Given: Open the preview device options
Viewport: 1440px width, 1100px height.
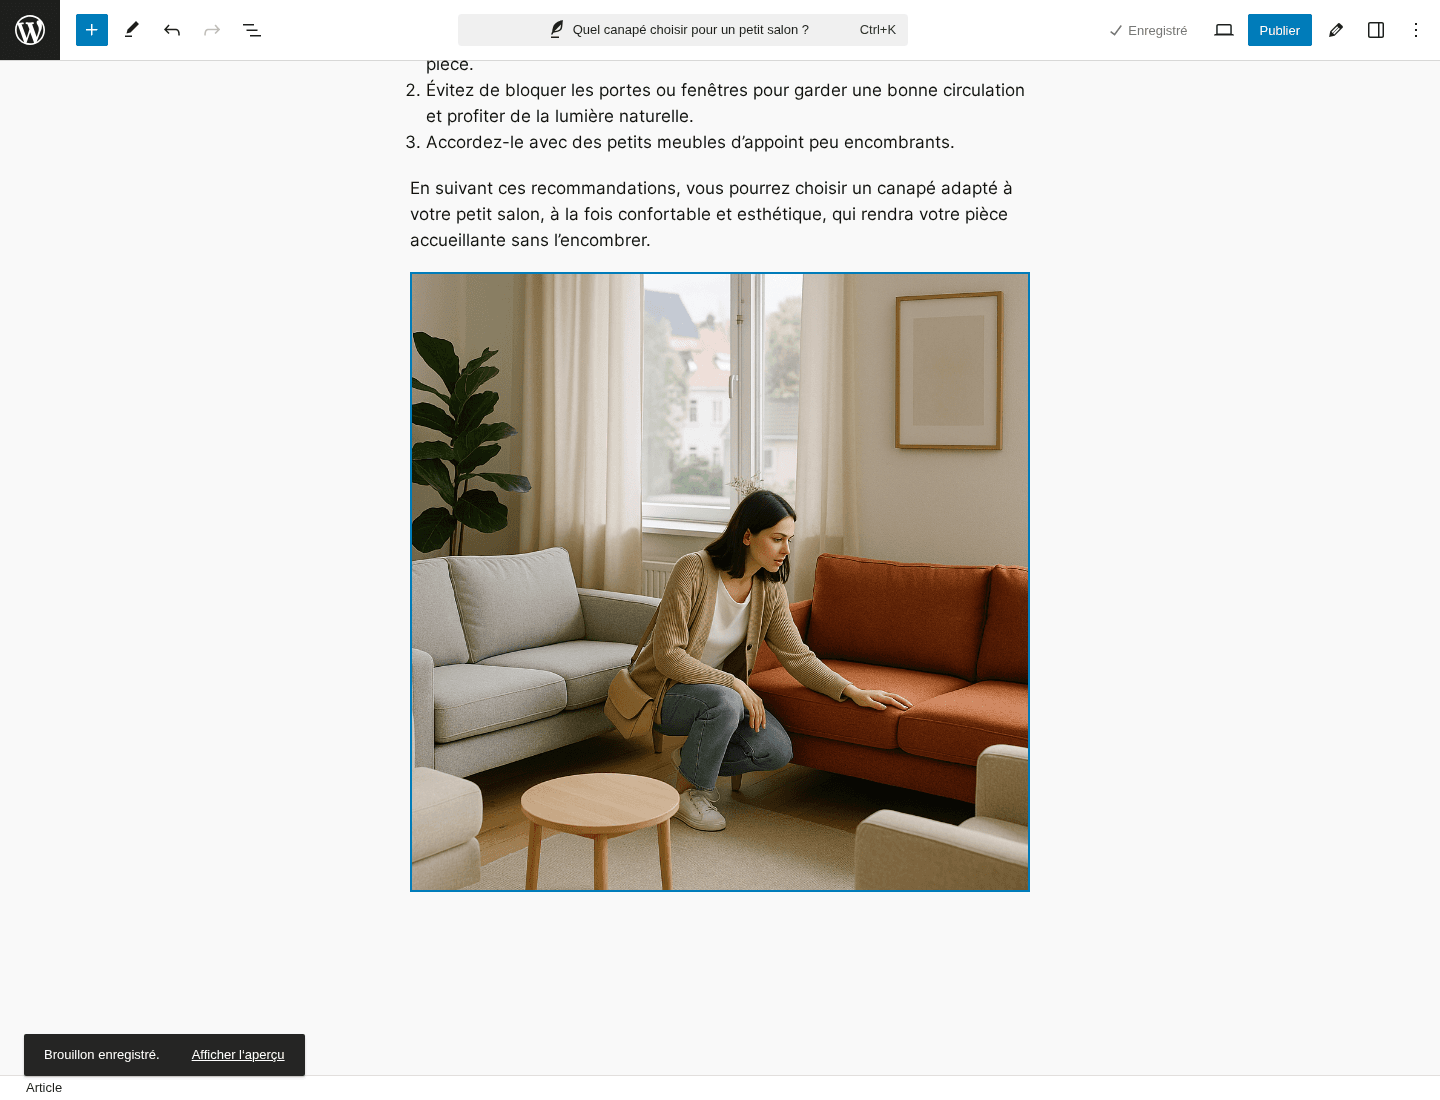Looking at the screenshot, I should click(1224, 30).
